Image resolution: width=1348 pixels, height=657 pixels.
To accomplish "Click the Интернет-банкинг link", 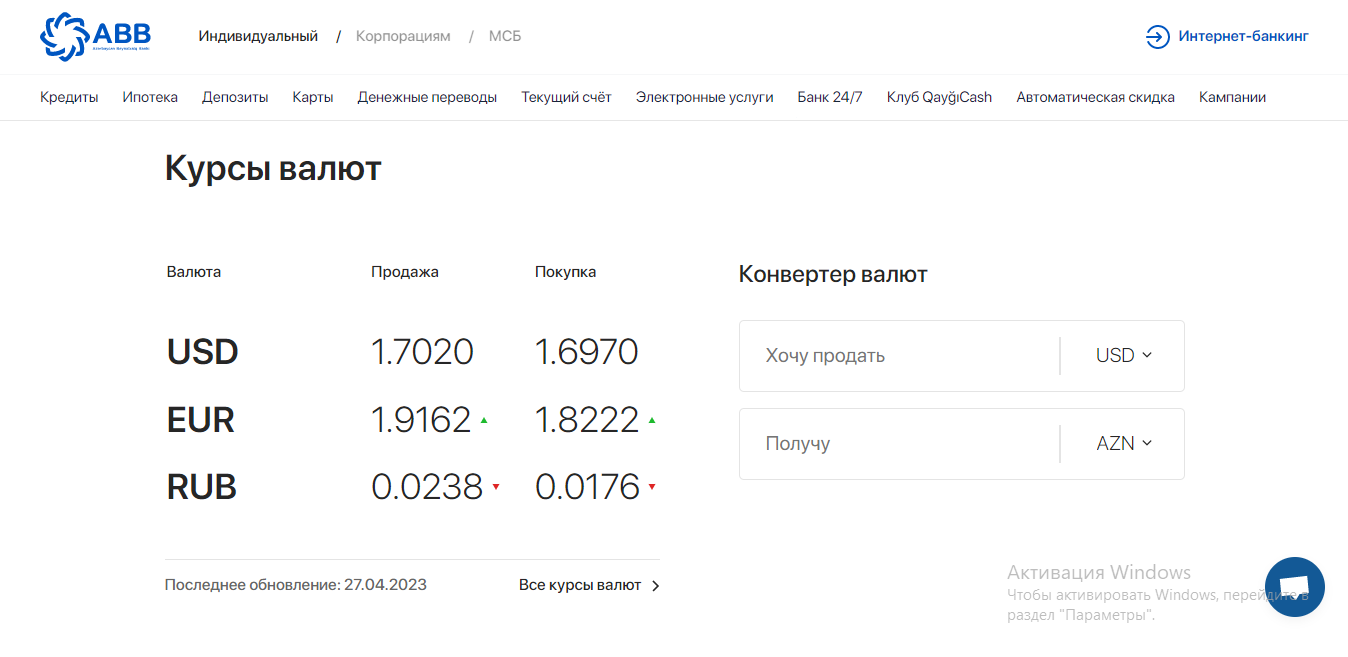I will tap(1243, 37).
